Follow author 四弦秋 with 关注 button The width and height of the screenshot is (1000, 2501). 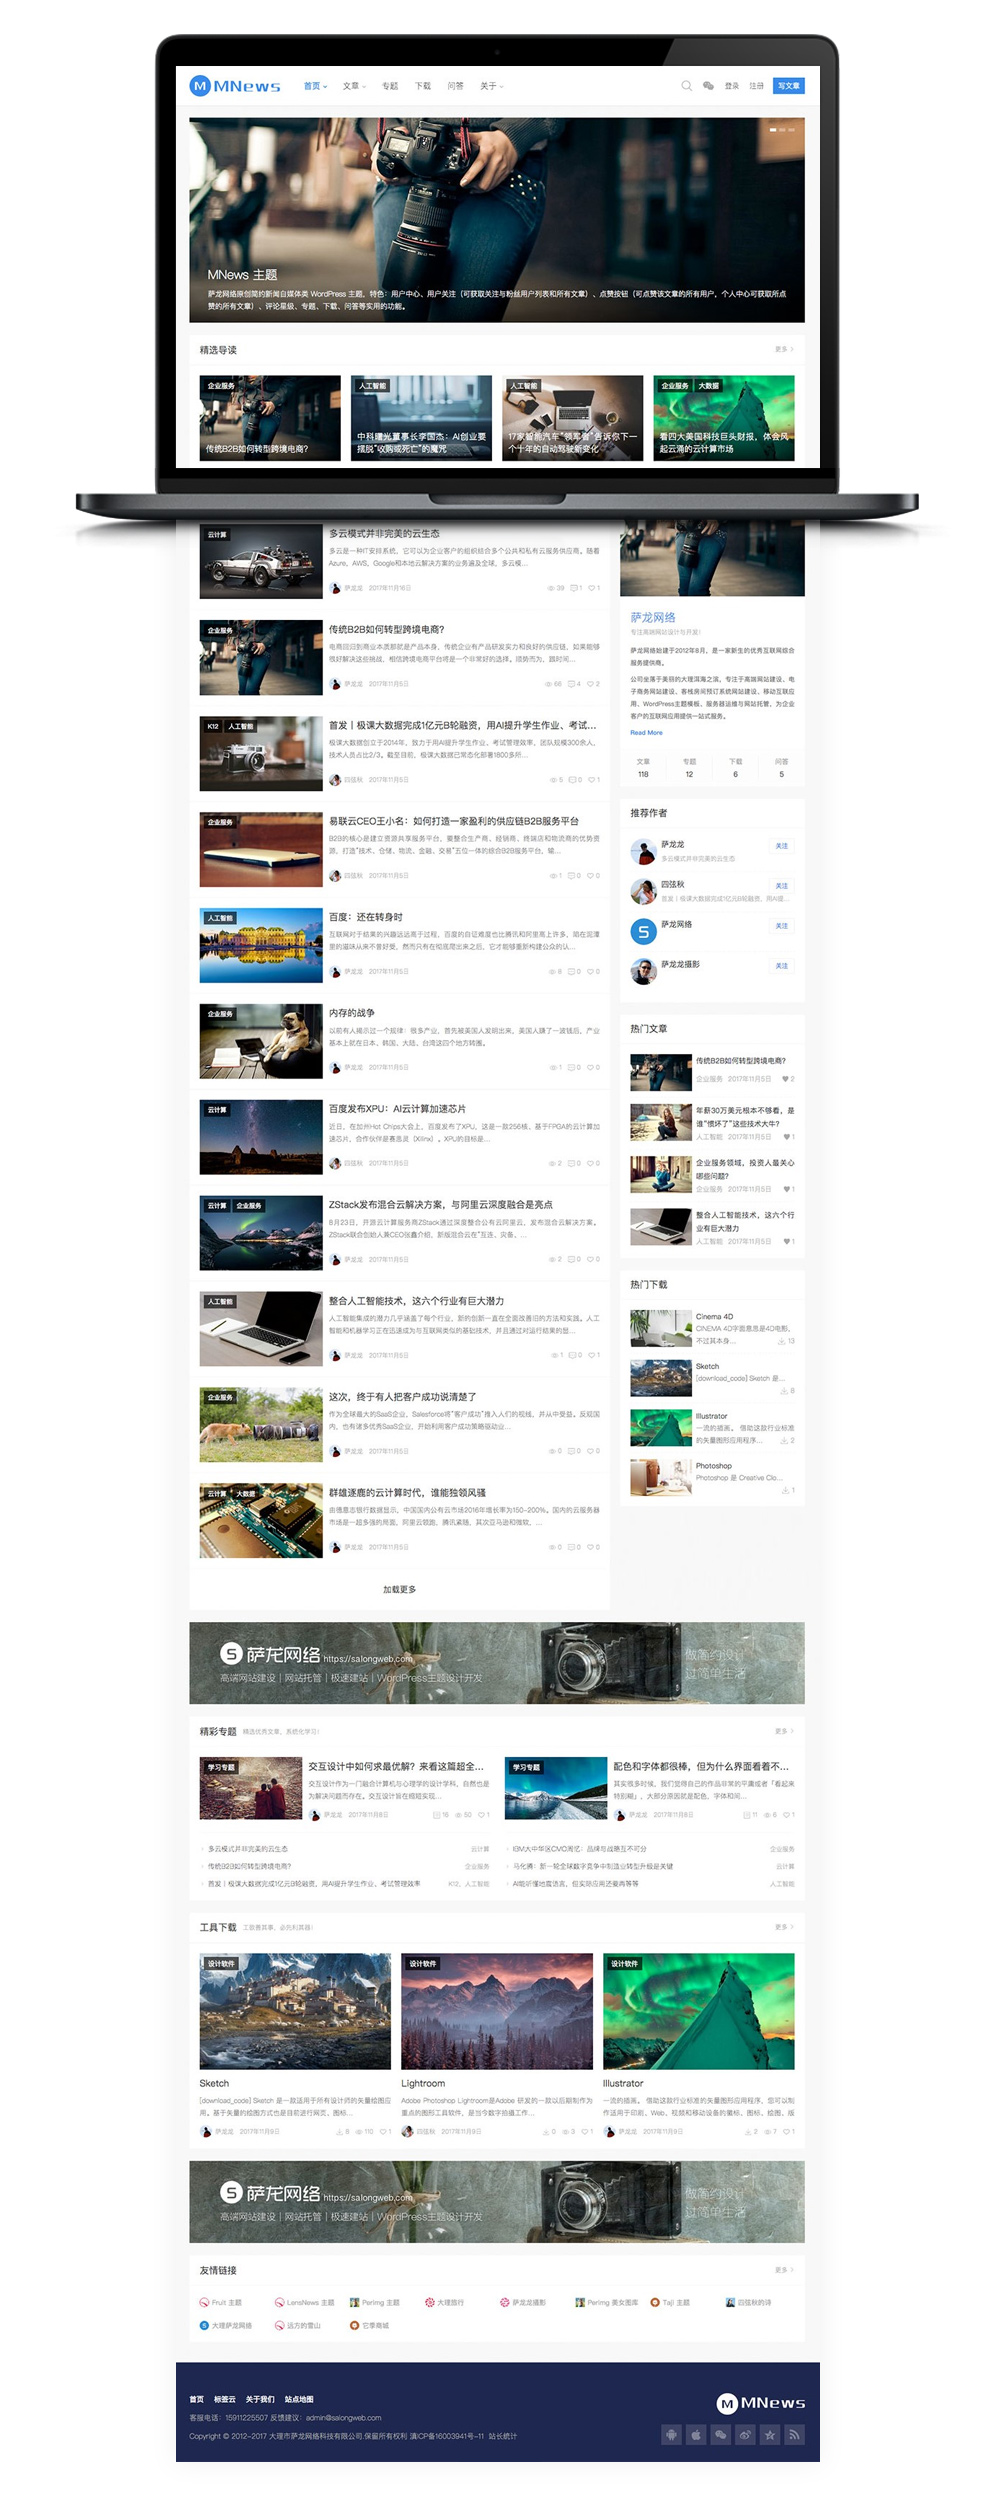click(x=781, y=886)
